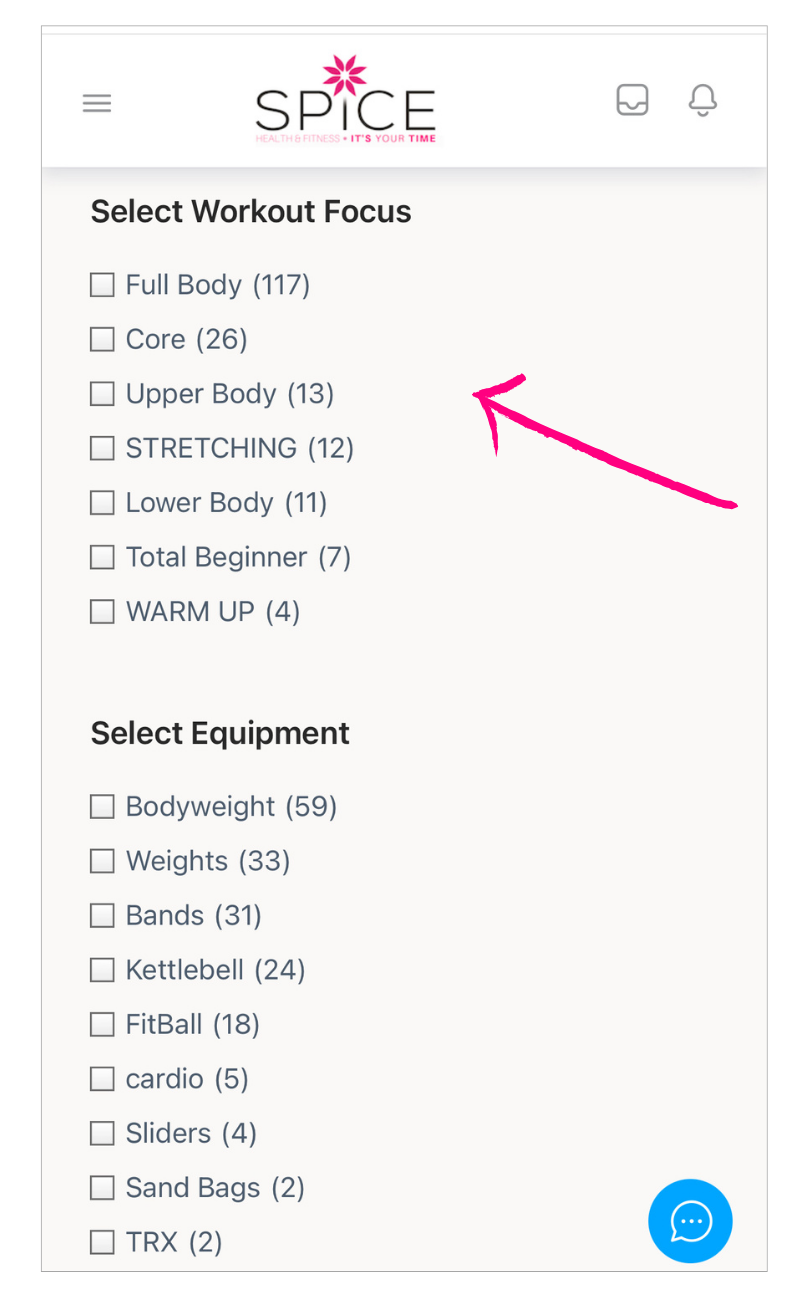Select the Upper Body checkbox
This screenshot has height=1300, width=800.
pos(102,394)
